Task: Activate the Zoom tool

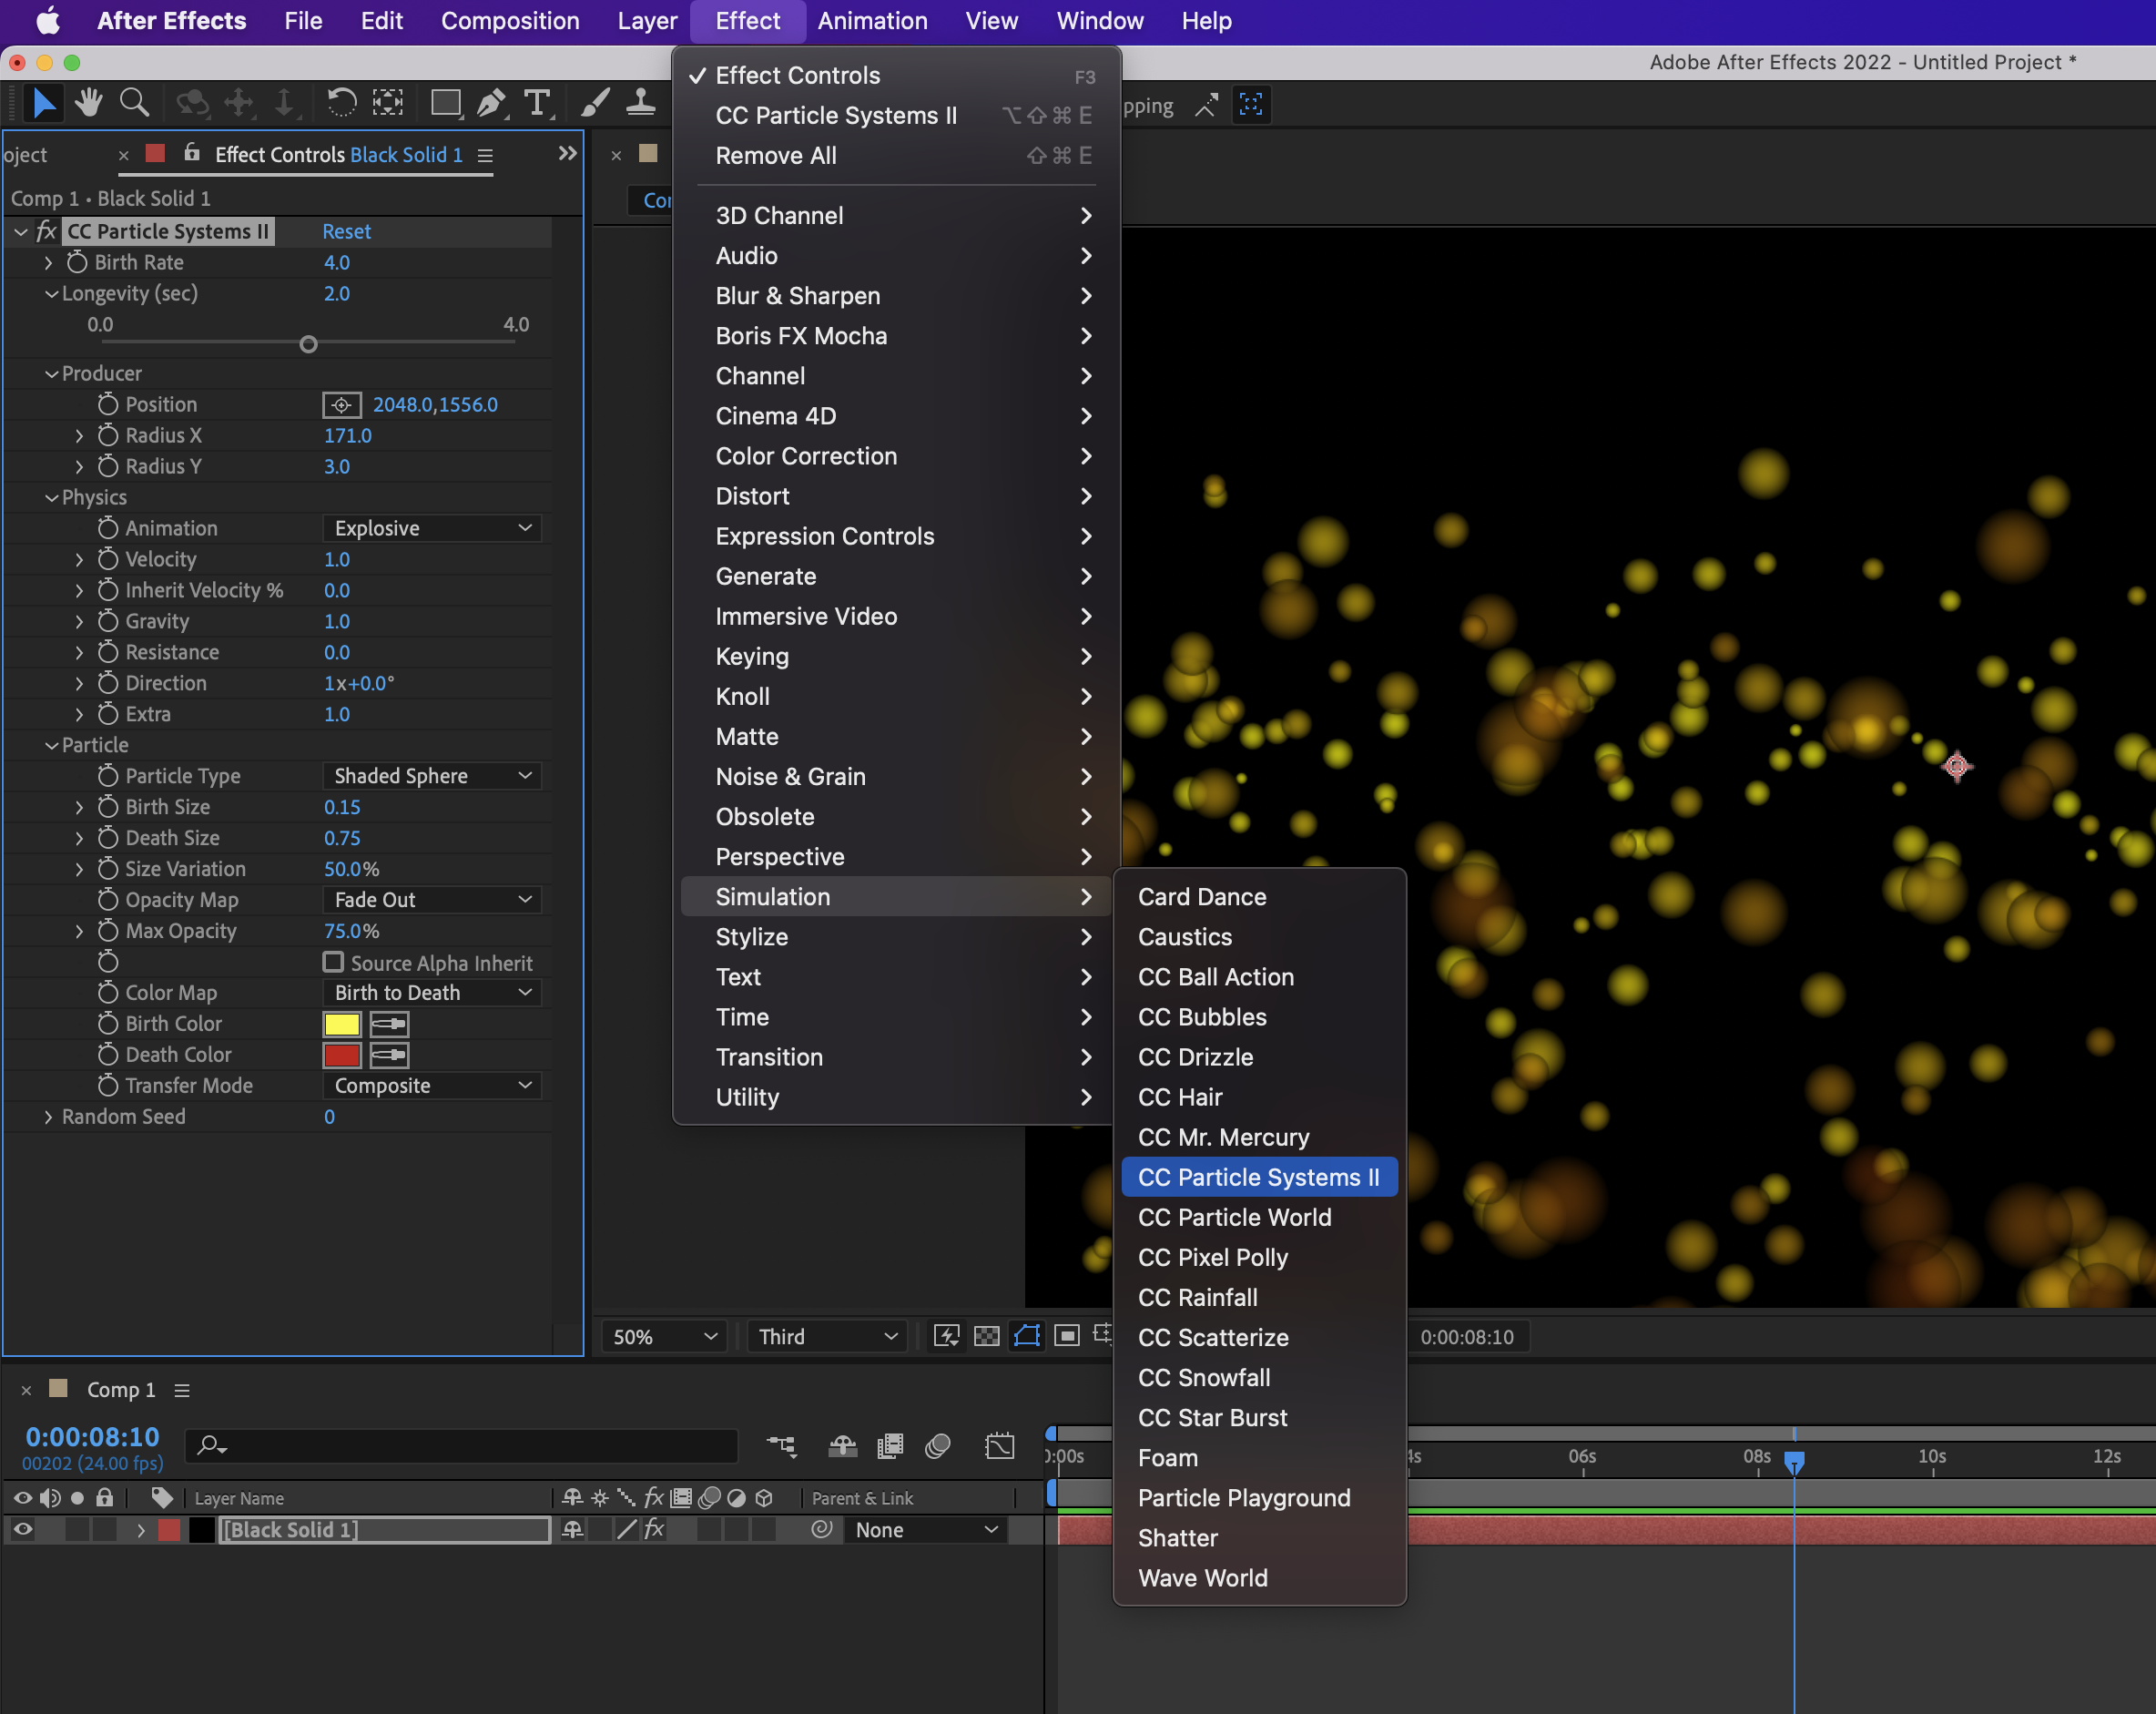Action: (x=135, y=103)
